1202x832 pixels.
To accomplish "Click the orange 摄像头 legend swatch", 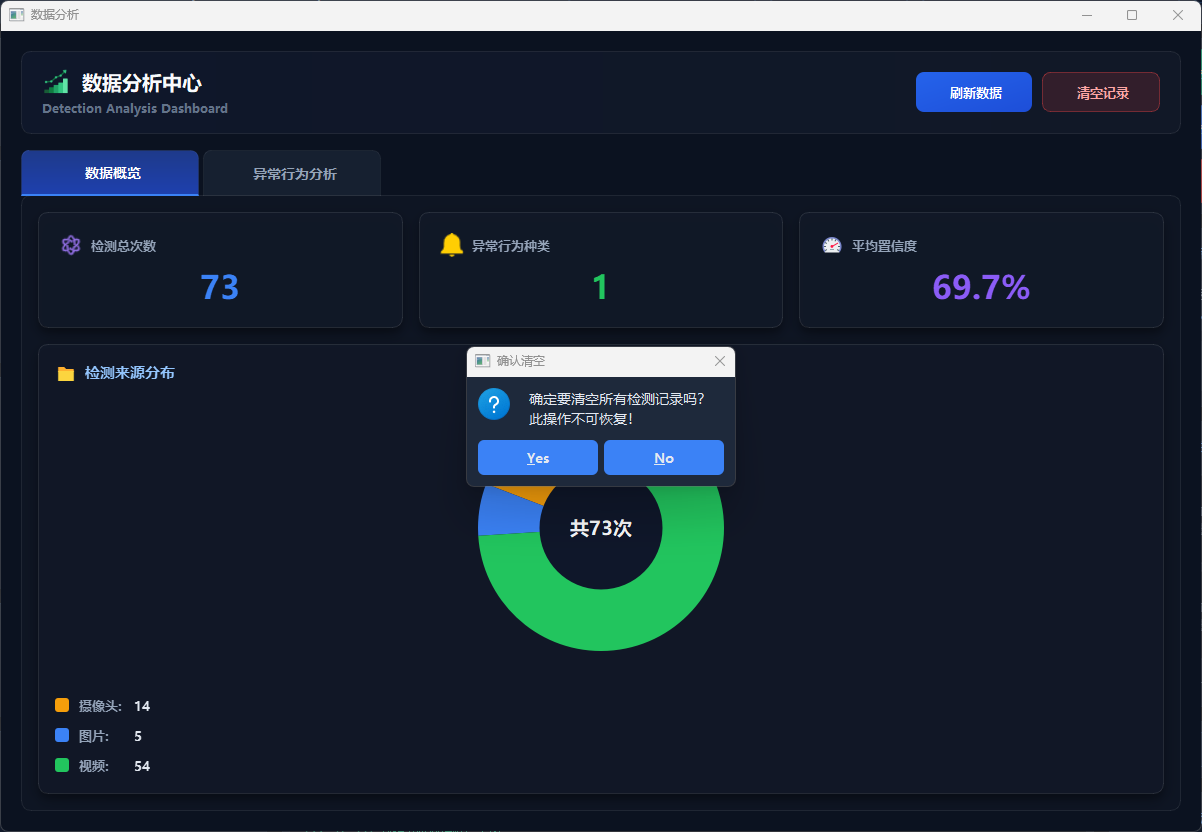I will (x=62, y=705).
